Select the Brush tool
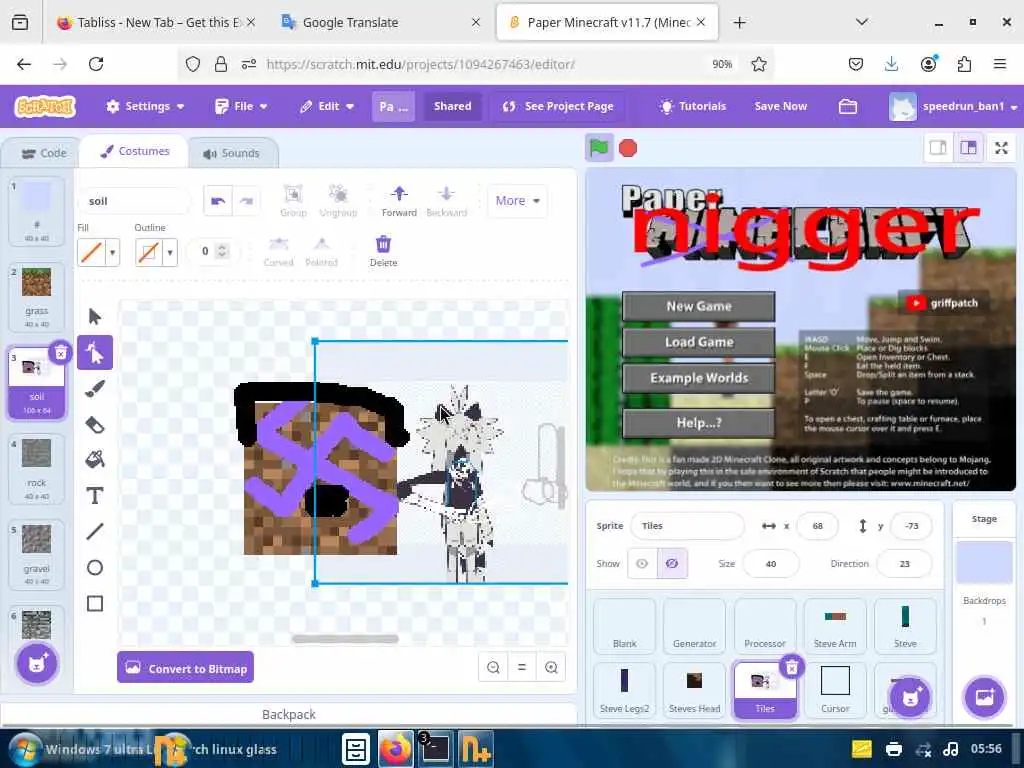The image size is (1024, 768). click(95, 389)
